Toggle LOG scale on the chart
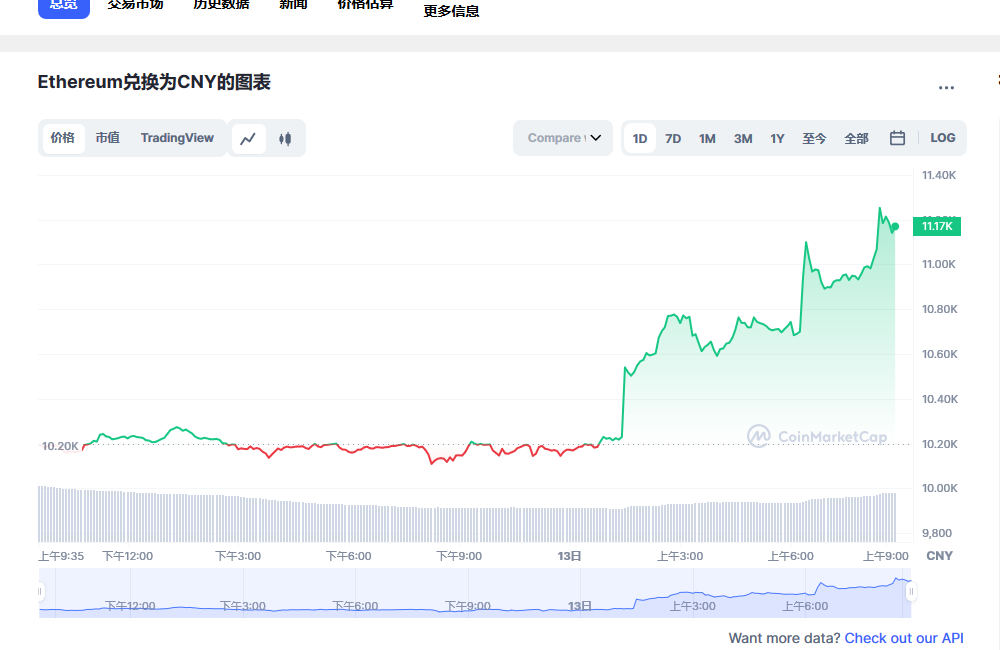This screenshot has width=1000, height=650. pyautogui.click(x=942, y=138)
